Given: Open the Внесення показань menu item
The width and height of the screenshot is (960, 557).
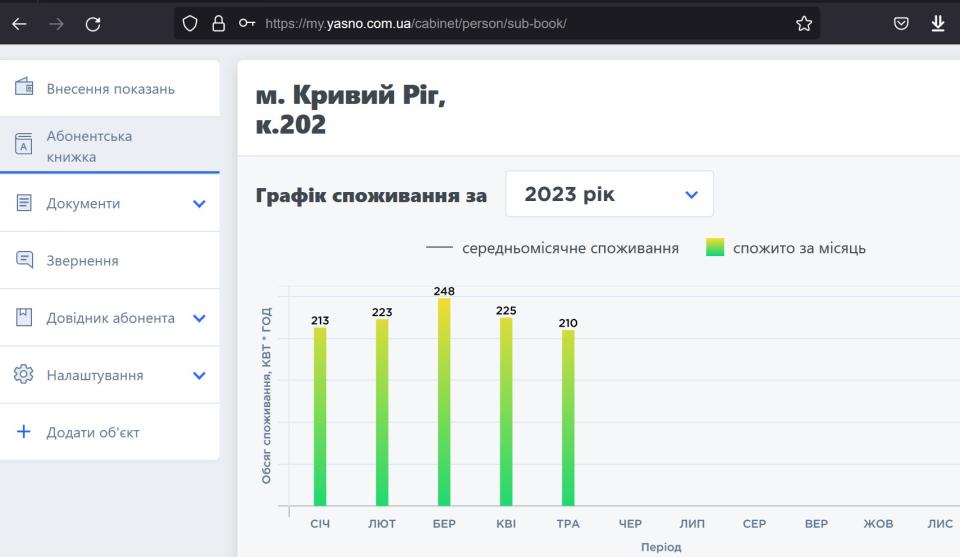Looking at the screenshot, I should [110, 89].
